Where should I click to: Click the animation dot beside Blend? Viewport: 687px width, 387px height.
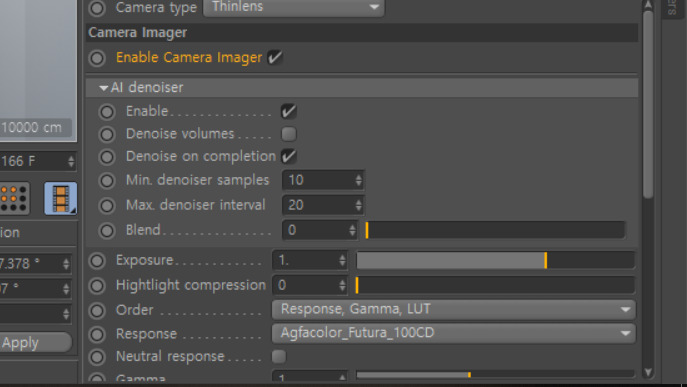pos(107,231)
